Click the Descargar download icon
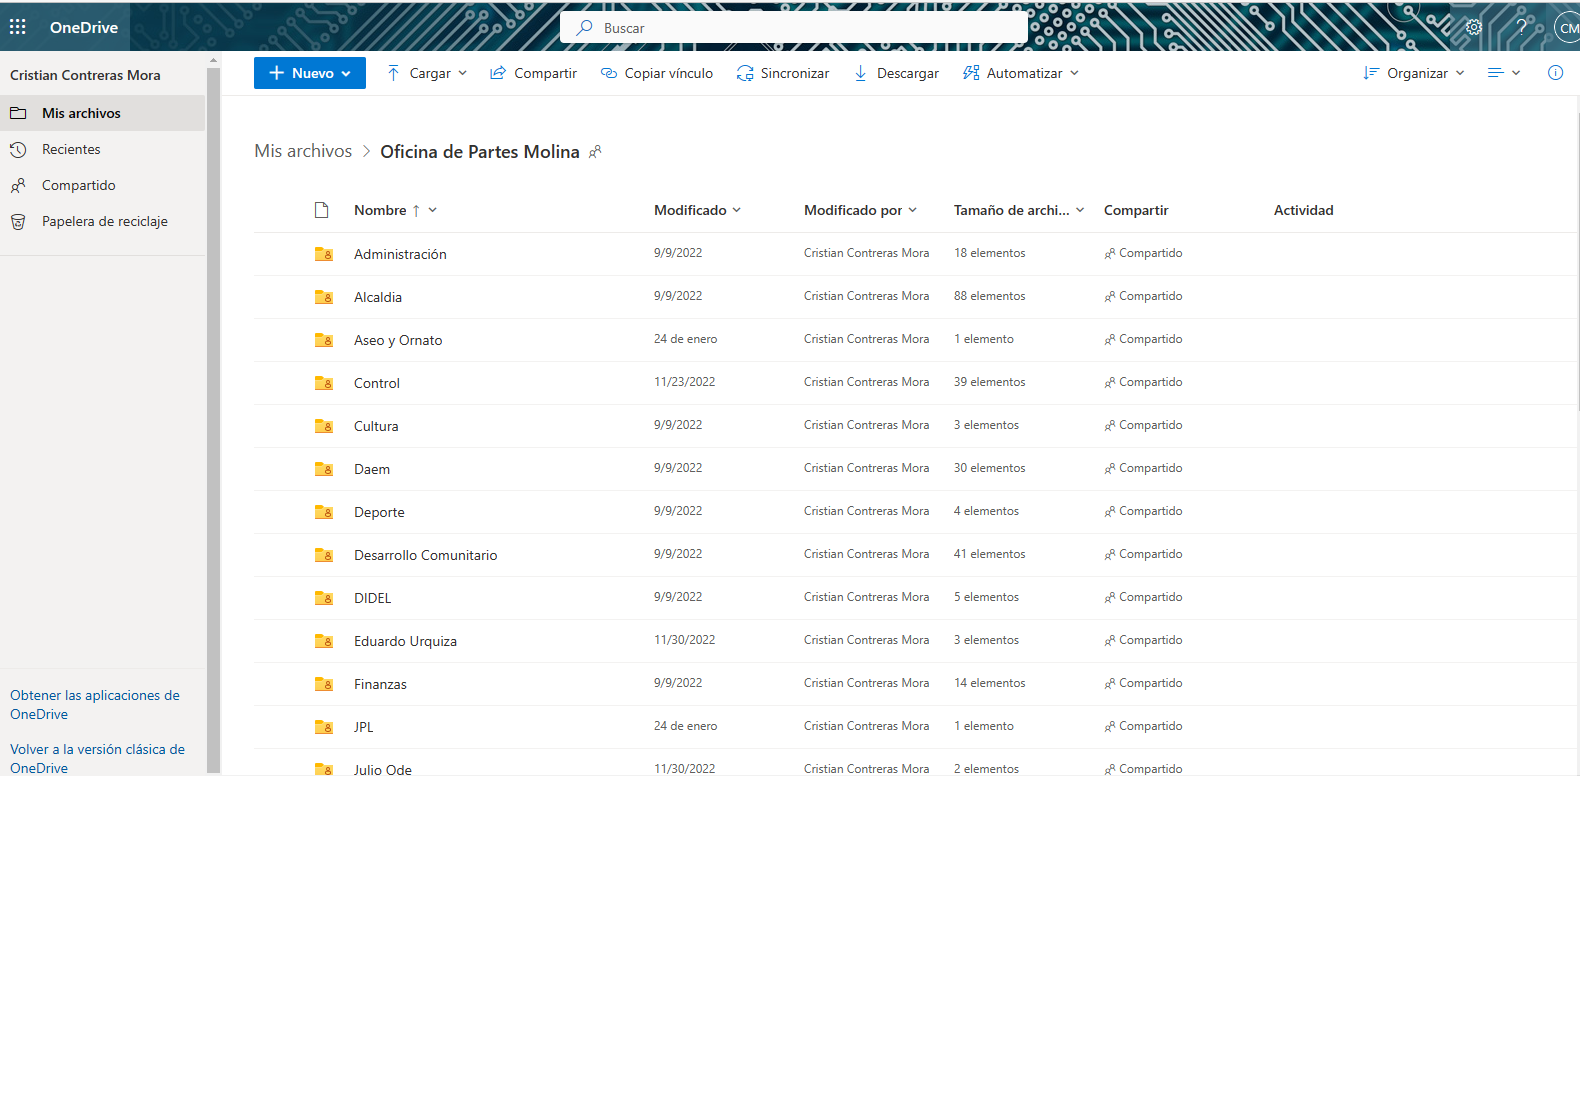This screenshot has width=1580, height=1112. (x=860, y=73)
